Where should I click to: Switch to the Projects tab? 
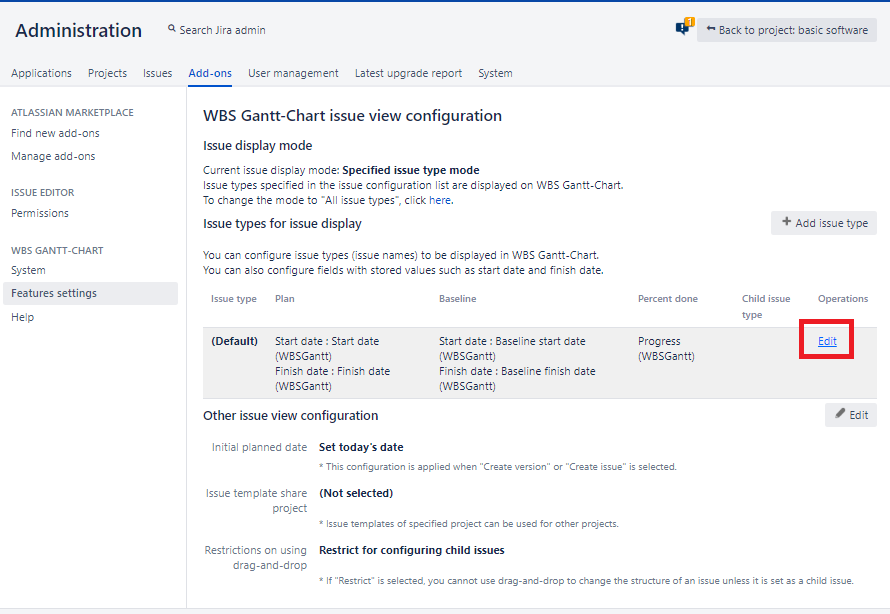click(x=107, y=73)
